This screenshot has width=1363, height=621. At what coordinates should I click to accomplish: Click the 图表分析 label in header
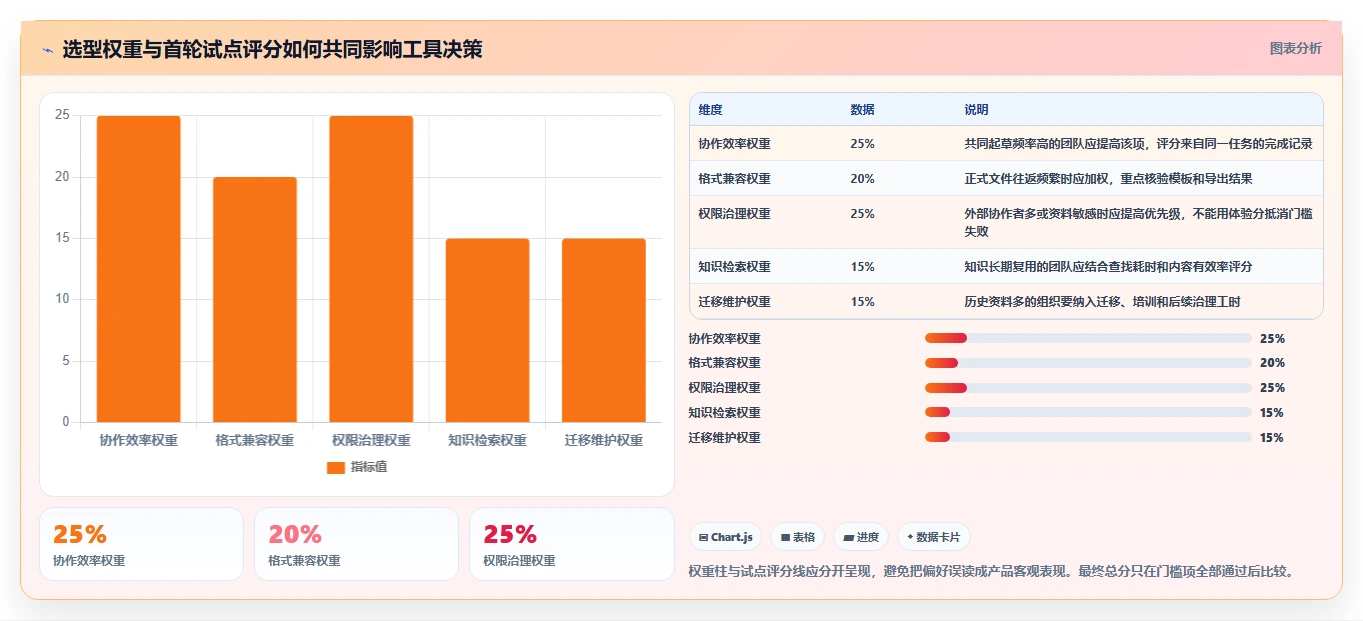tap(1295, 48)
